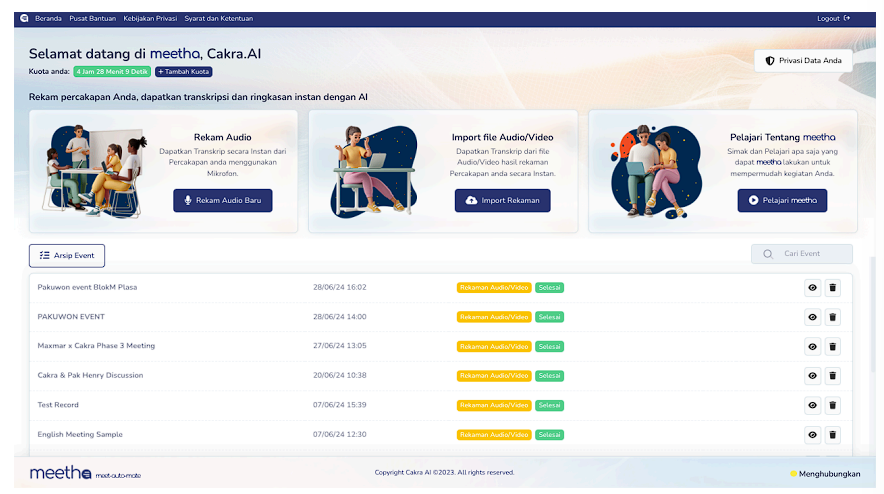Image resolution: width=884 pixels, height=494 pixels.
Task: Select Maxmar x Cakra Phase 3 Meeting title
Action: 96,346
